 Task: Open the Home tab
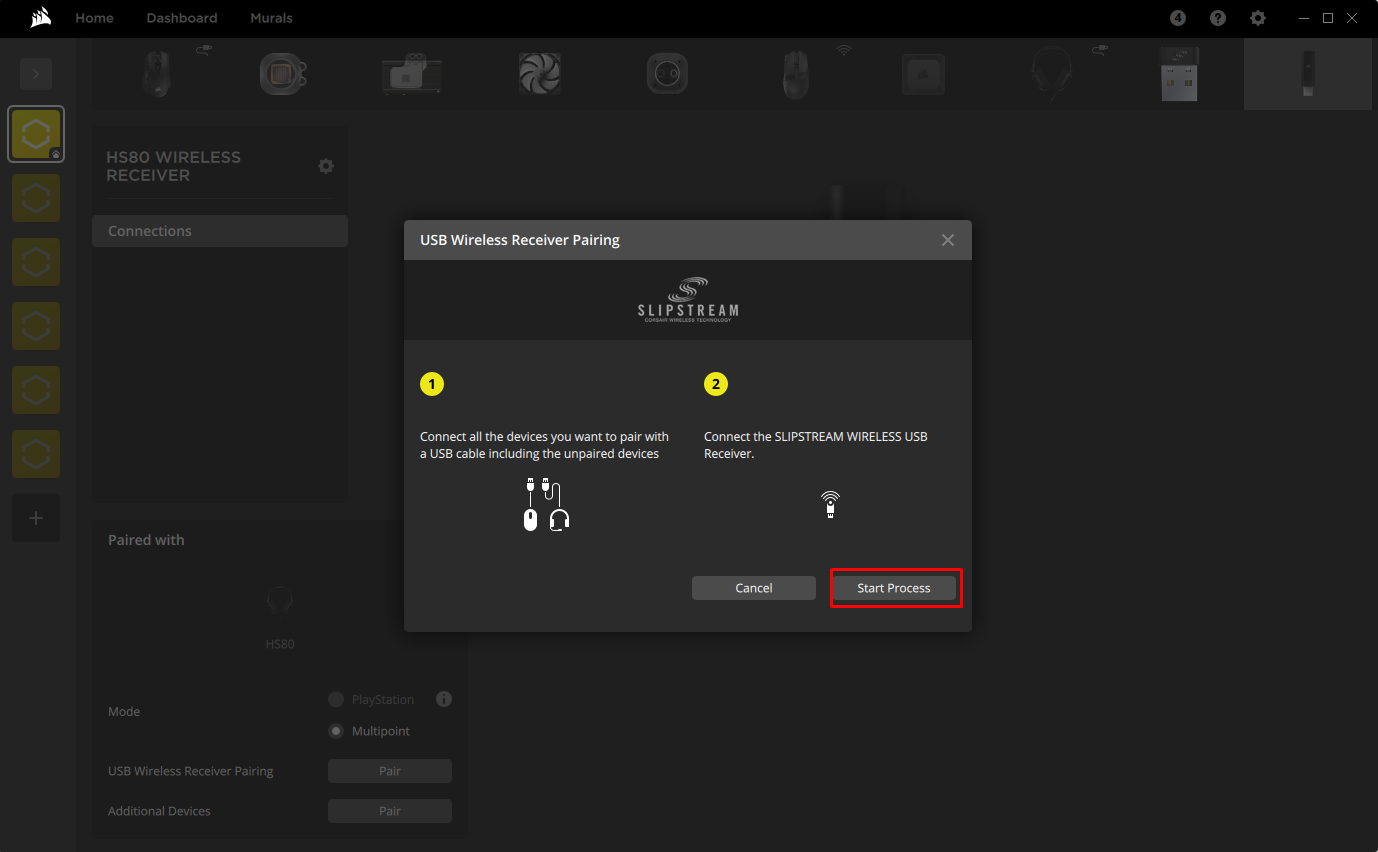click(94, 18)
